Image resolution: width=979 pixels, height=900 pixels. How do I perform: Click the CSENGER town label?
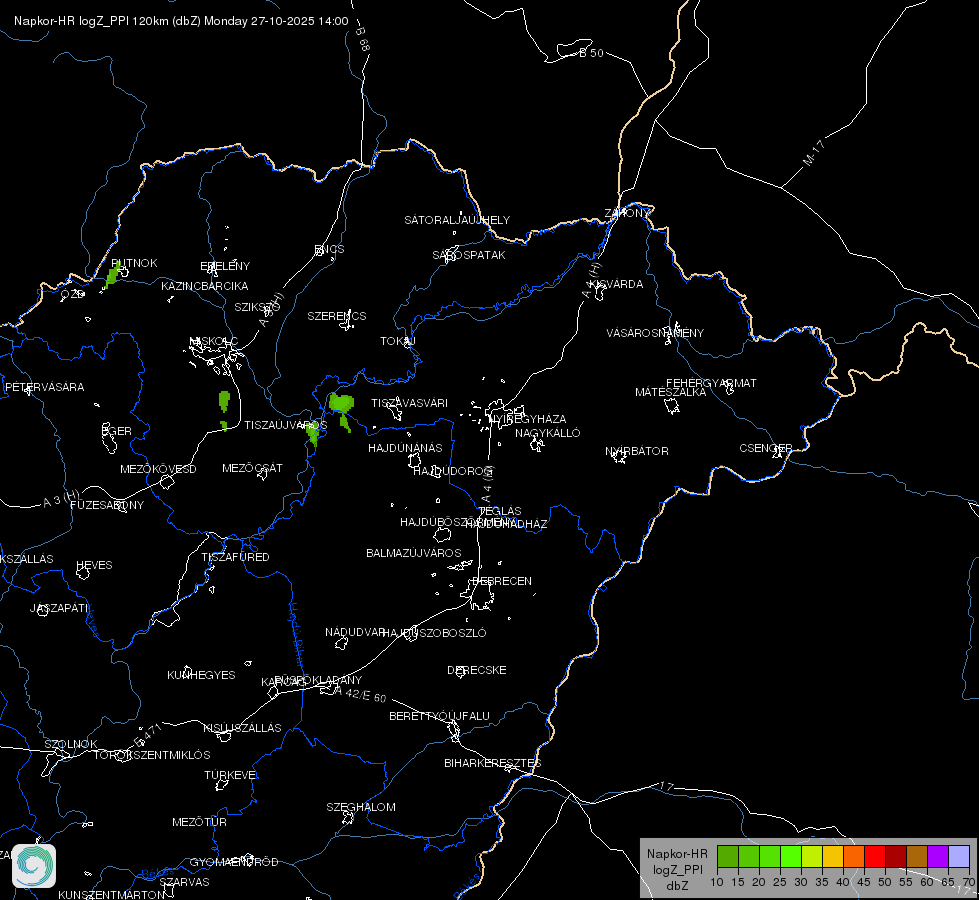tap(766, 448)
